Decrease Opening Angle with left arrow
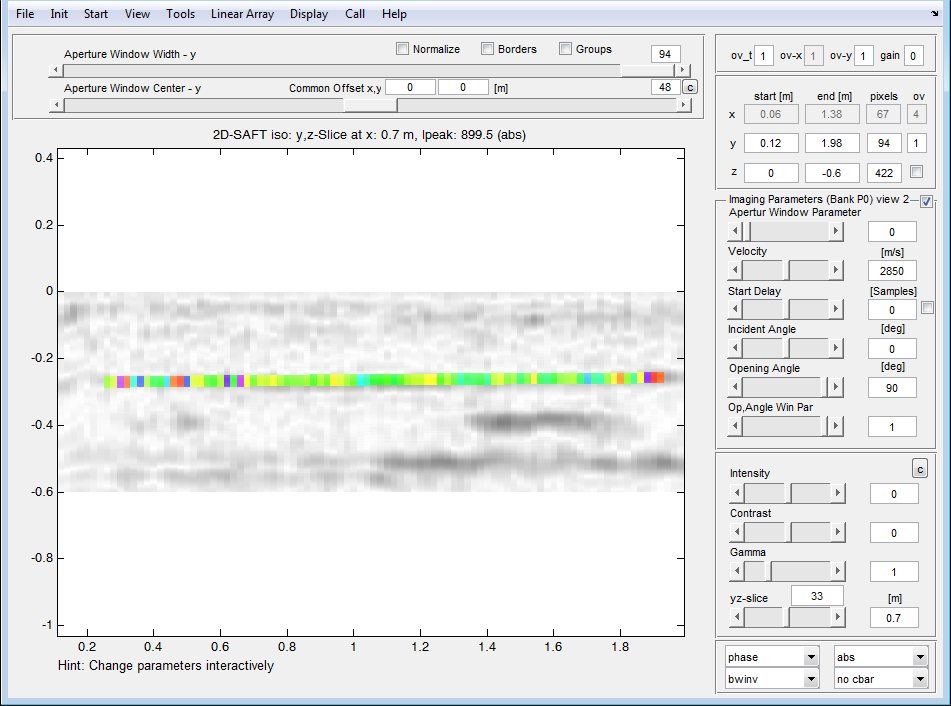The image size is (951, 706). point(735,387)
